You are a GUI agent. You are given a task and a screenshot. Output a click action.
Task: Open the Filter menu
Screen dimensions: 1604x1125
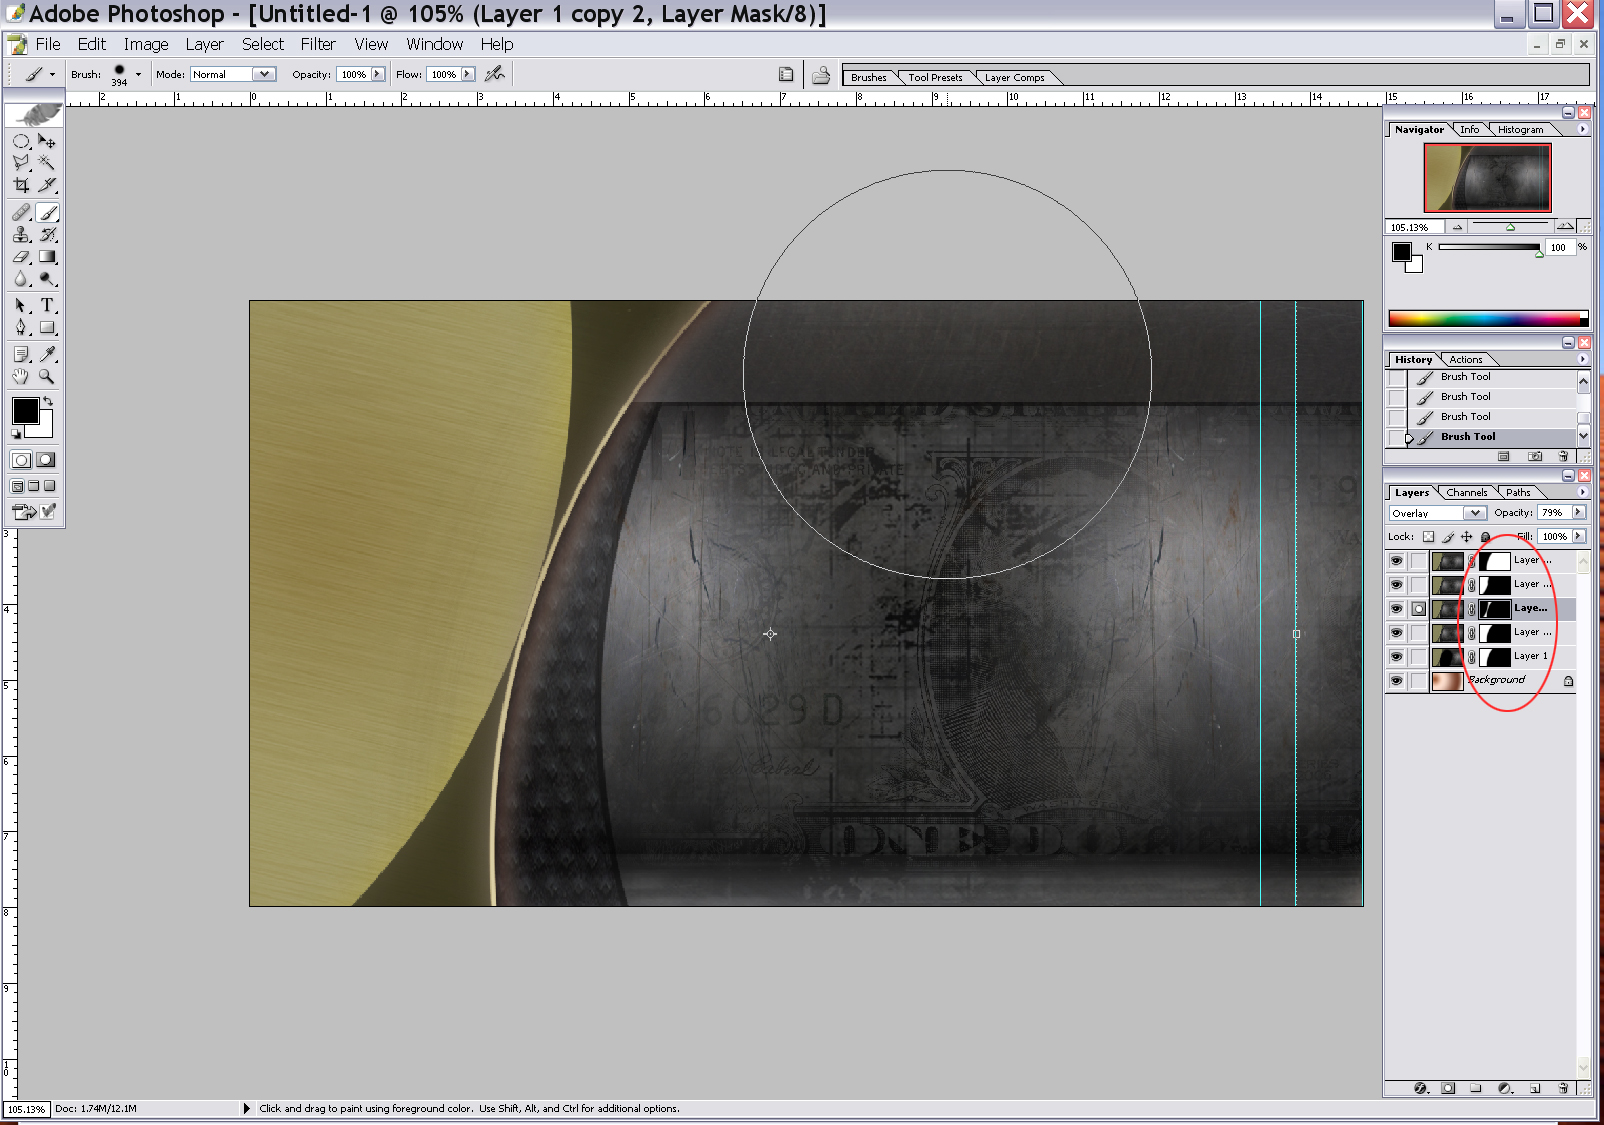[318, 44]
